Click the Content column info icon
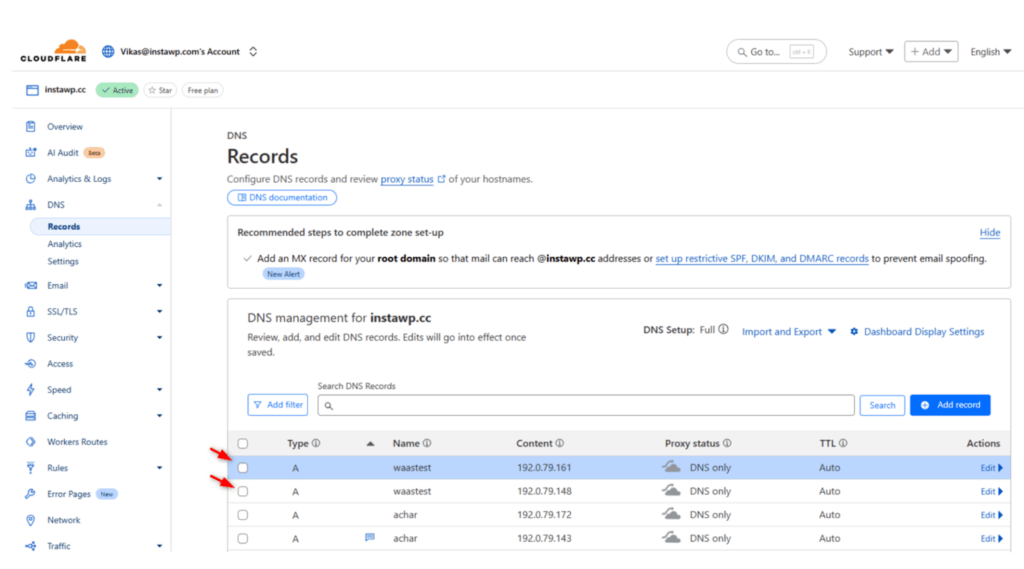The width and height of the screenshot is (1024, 569). pyautogui.click(x=560, y=443)
